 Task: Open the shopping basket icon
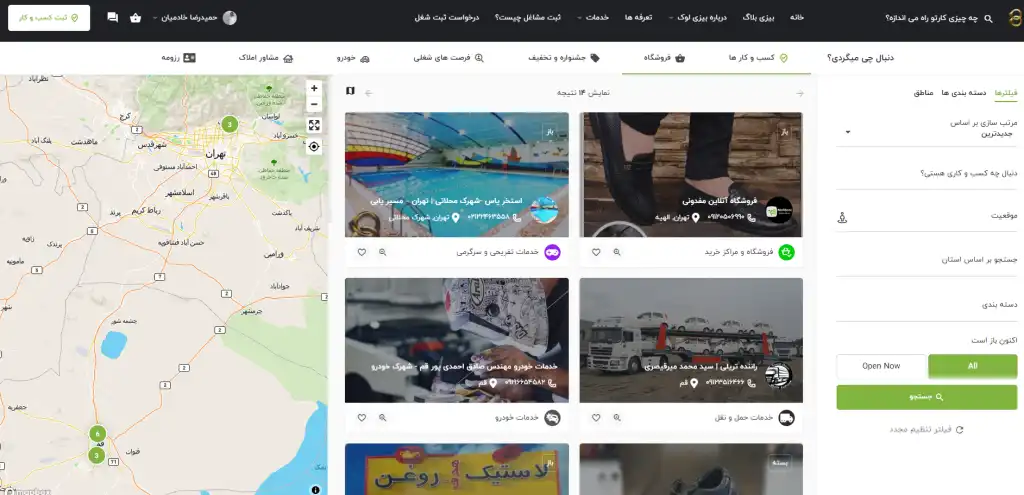point(135,18)
